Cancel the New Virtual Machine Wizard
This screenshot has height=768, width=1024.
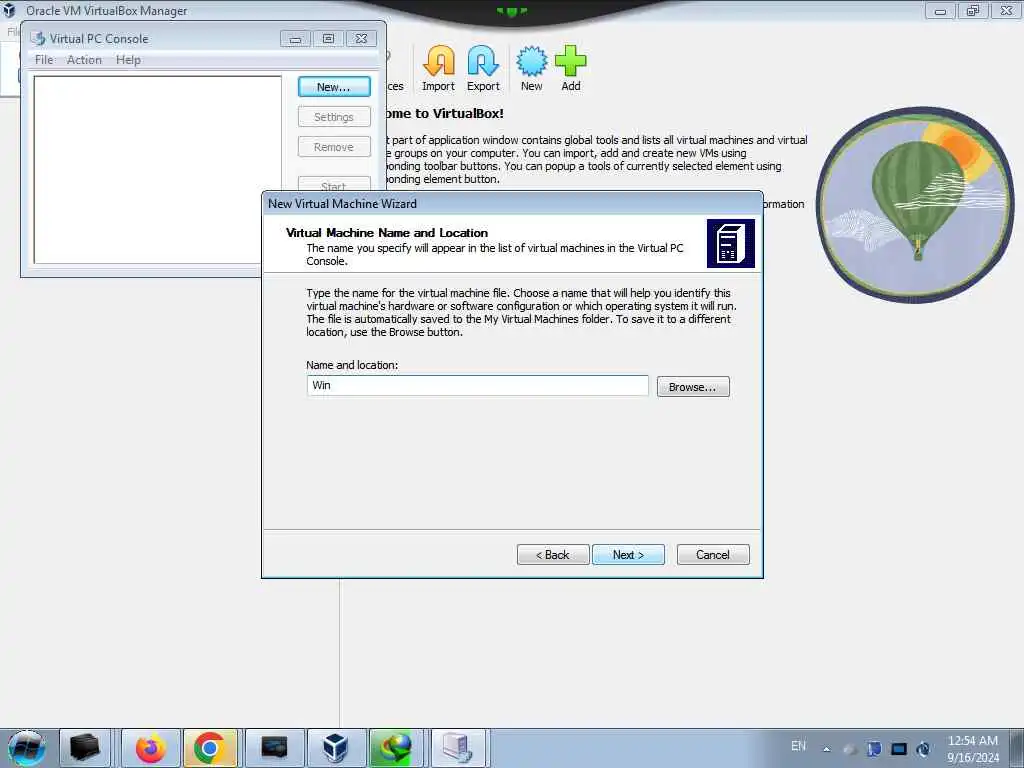click(713, 554)
